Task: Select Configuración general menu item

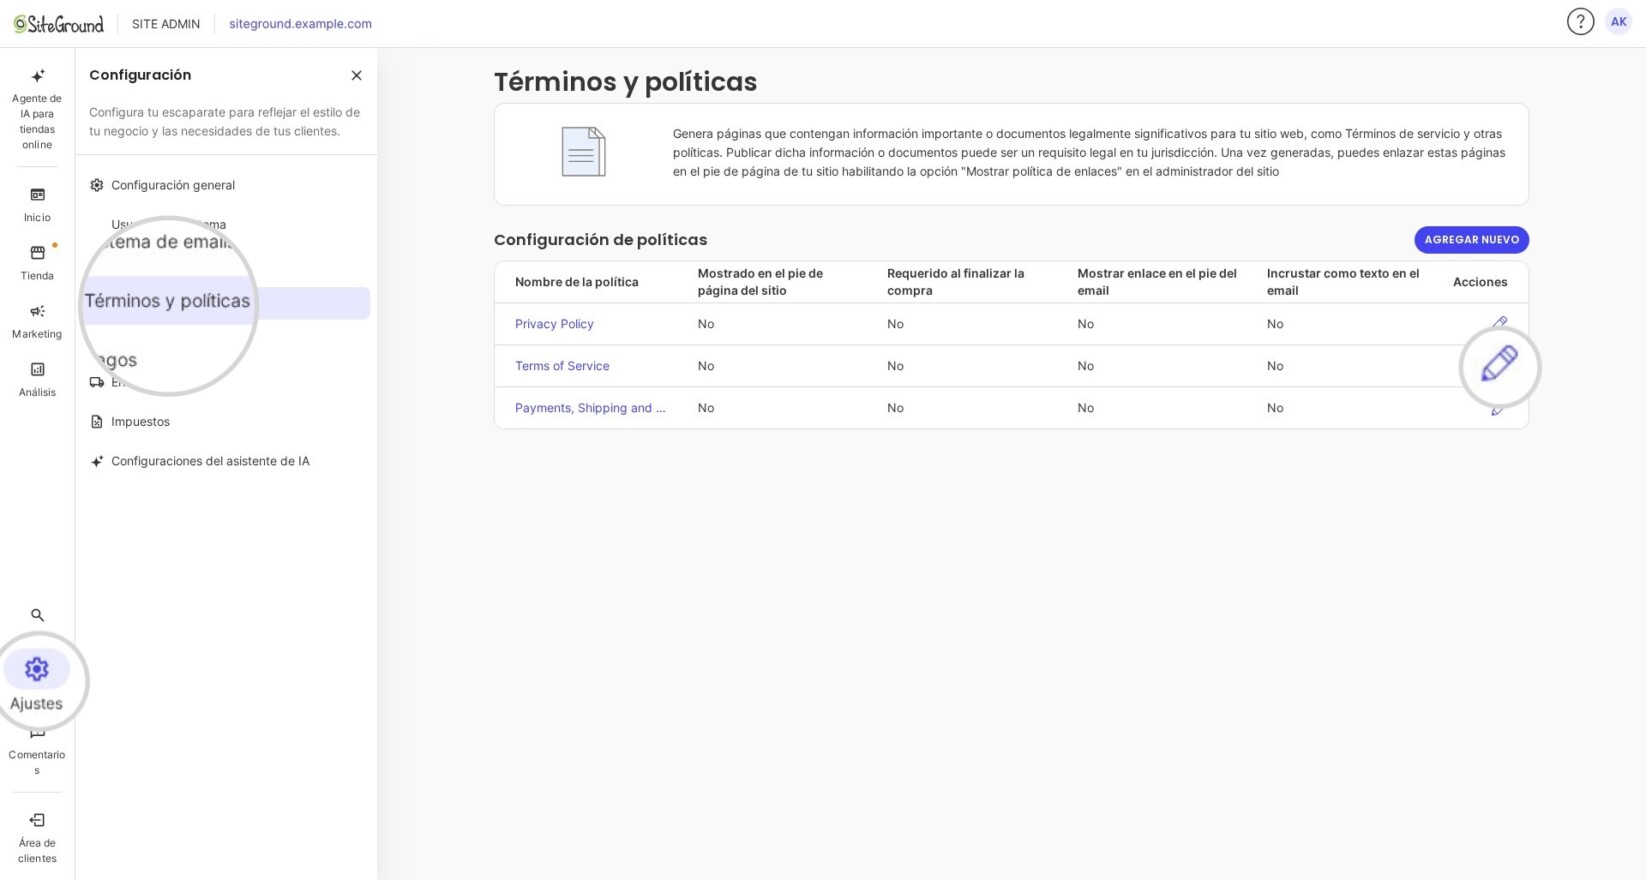Action: 163,185
